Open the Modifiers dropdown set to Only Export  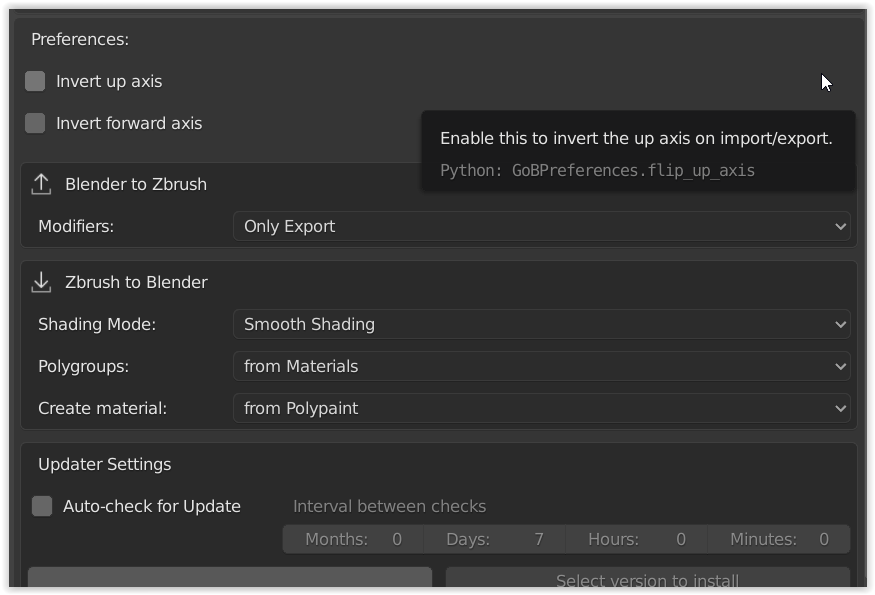pyautogui.click(x=541, y=226)
